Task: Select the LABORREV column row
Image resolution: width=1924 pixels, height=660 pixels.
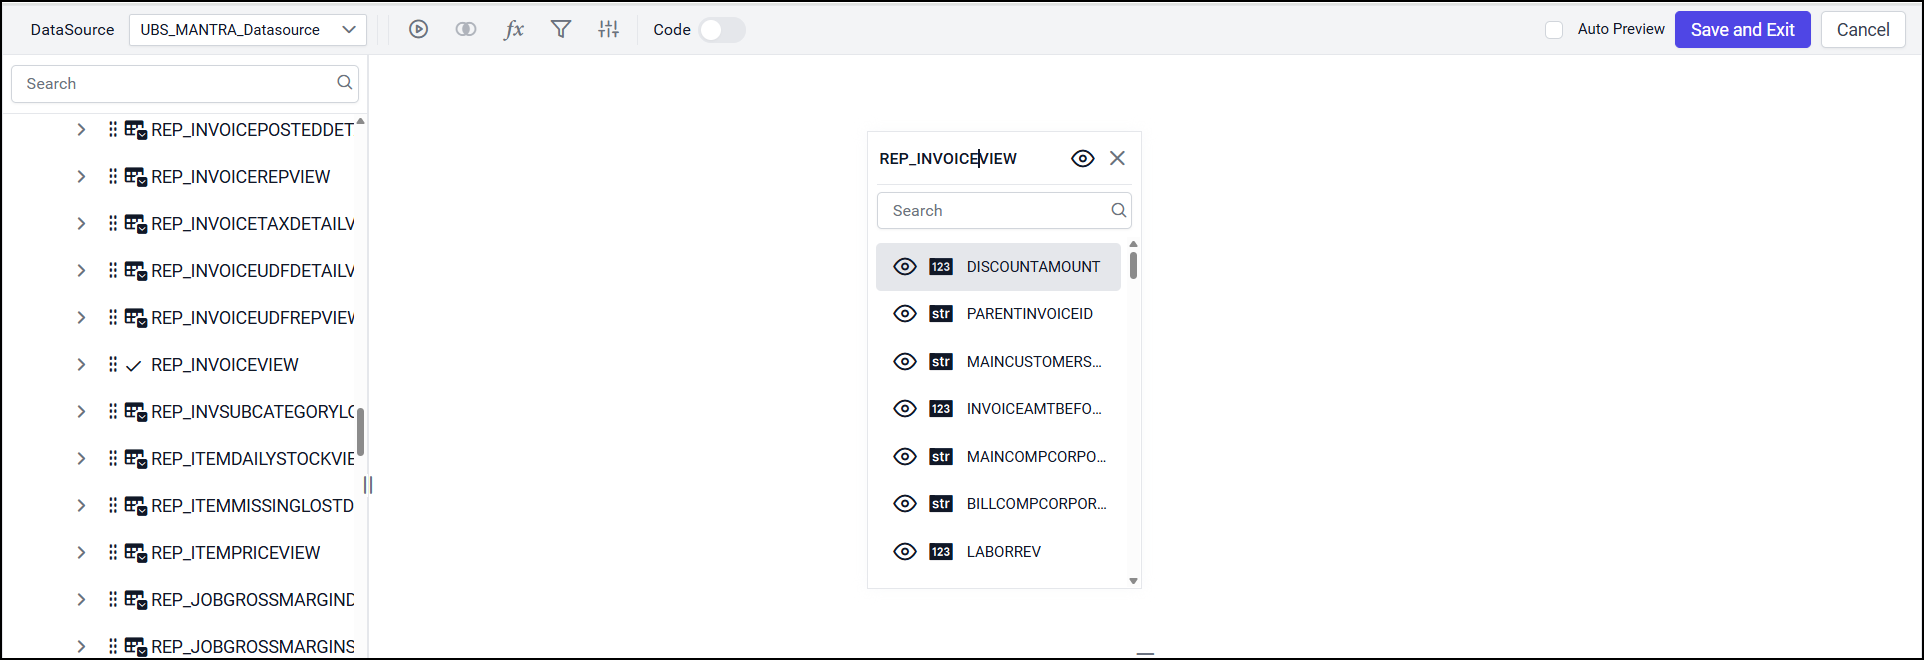Action: pyautogui.click(x=1003, y=552)
